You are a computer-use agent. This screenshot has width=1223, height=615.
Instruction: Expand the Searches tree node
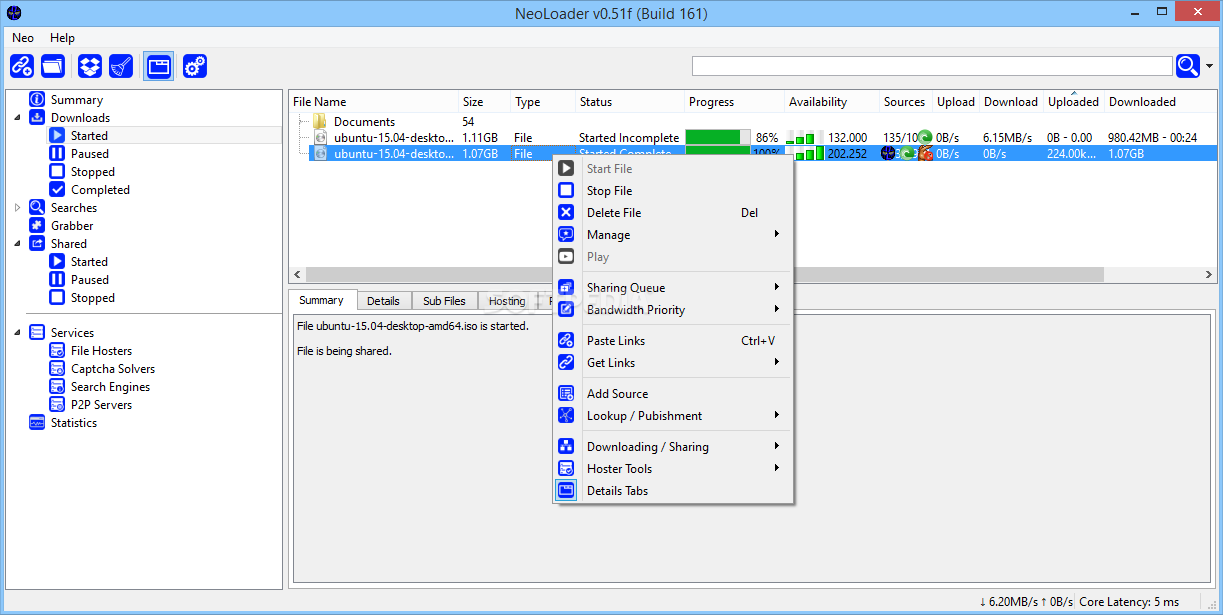click(17, 208)
